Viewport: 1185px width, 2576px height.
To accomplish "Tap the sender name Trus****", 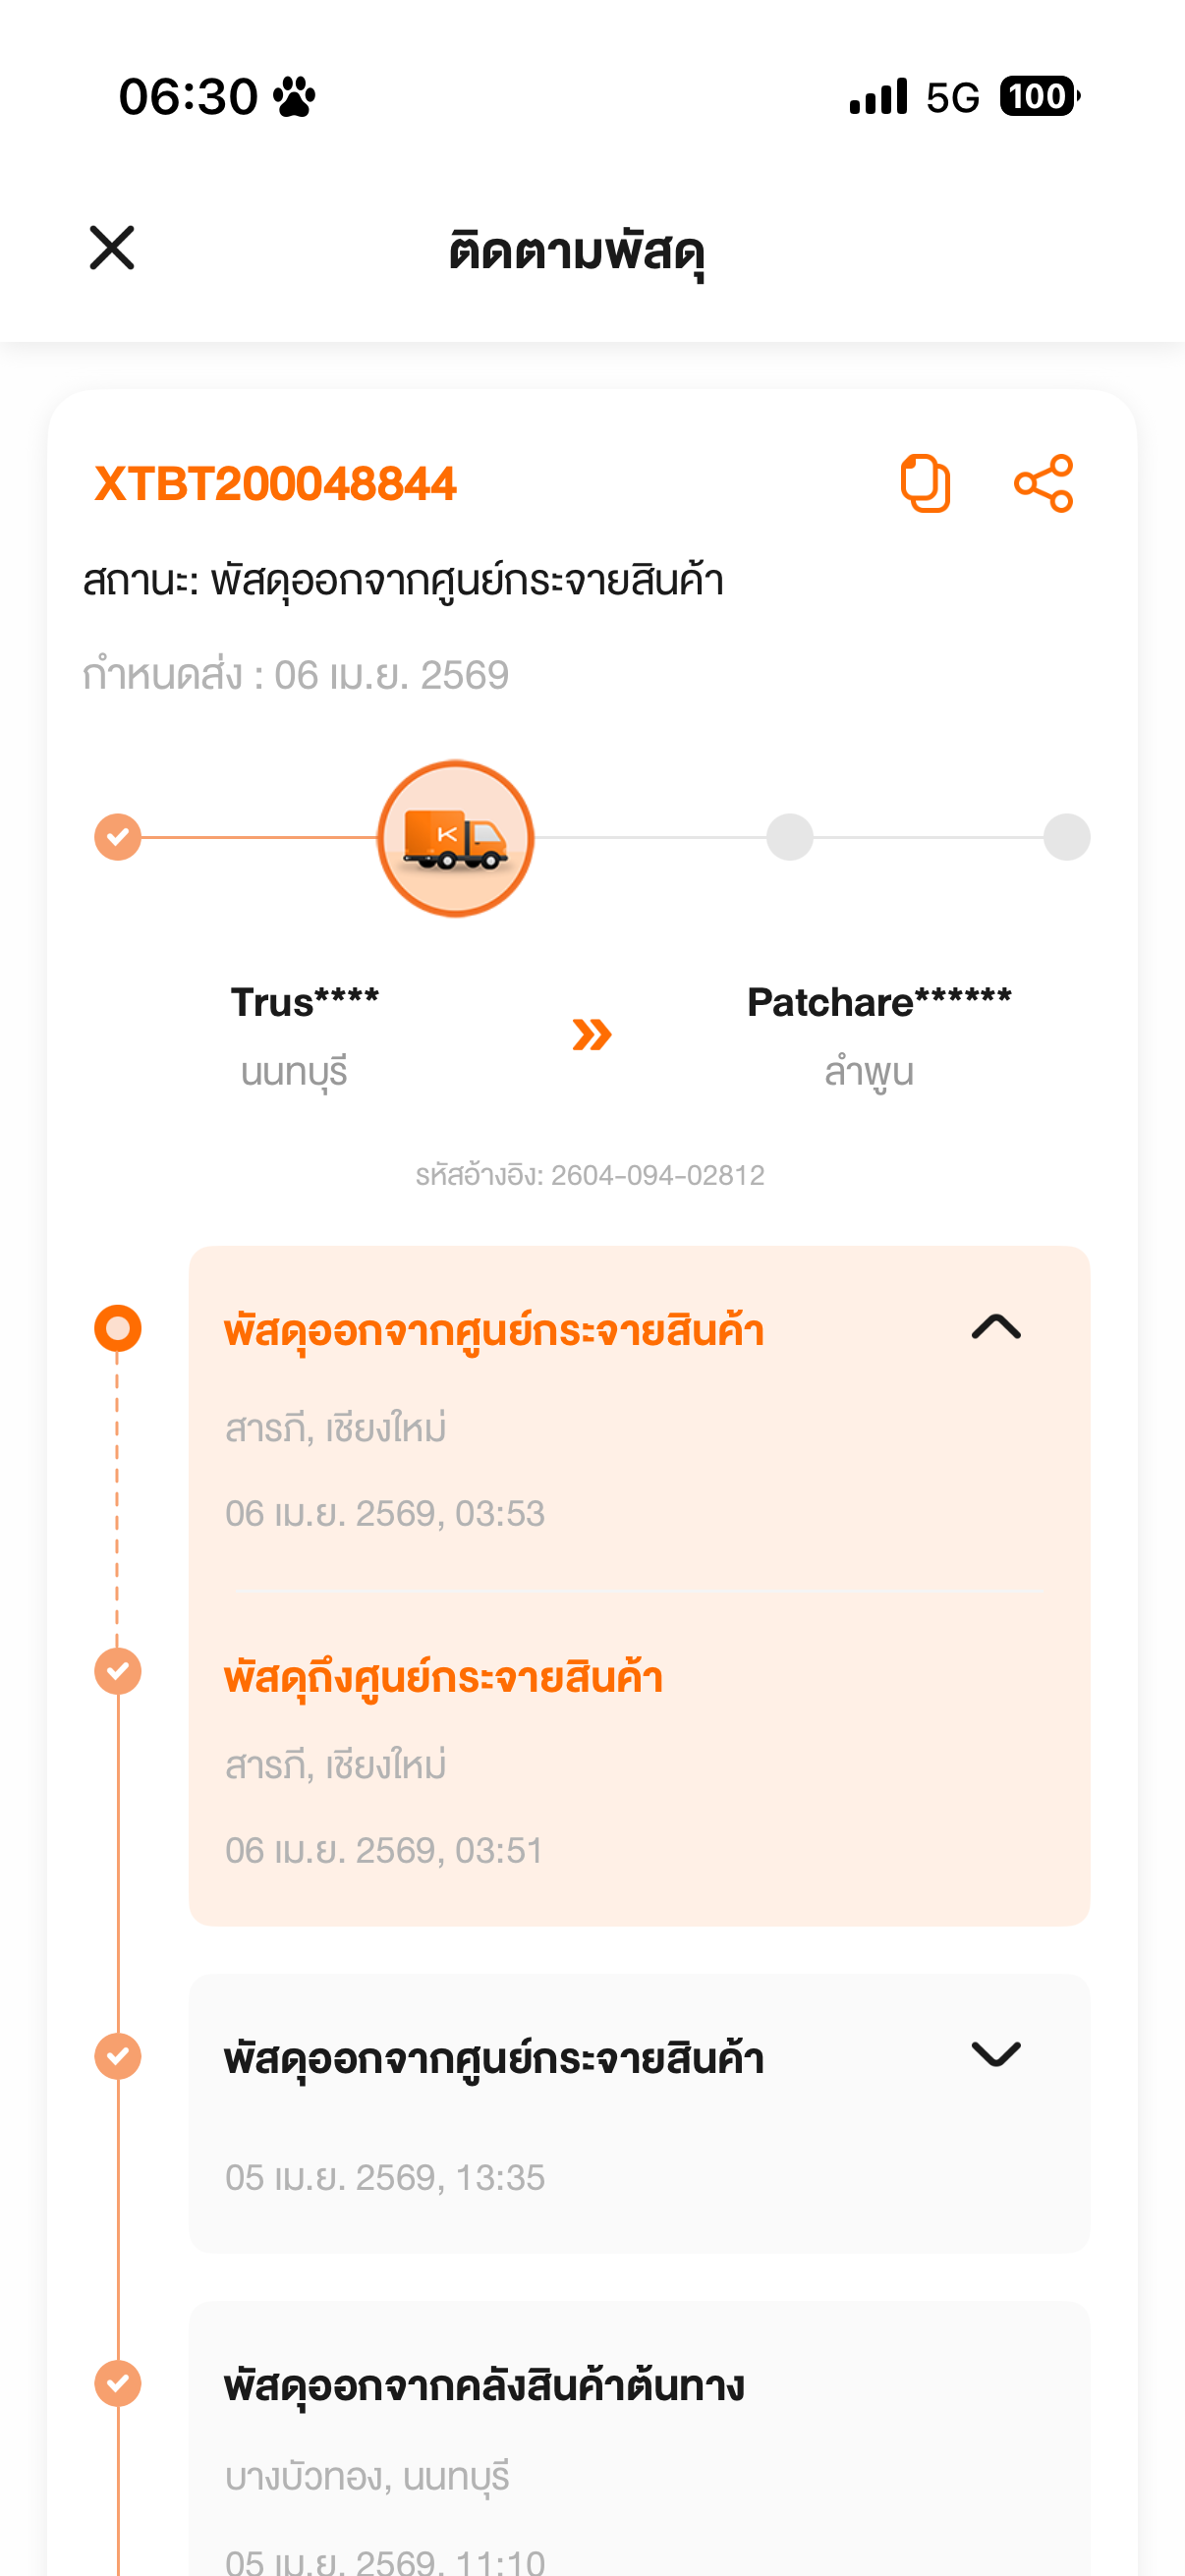I will (304, 1002).
